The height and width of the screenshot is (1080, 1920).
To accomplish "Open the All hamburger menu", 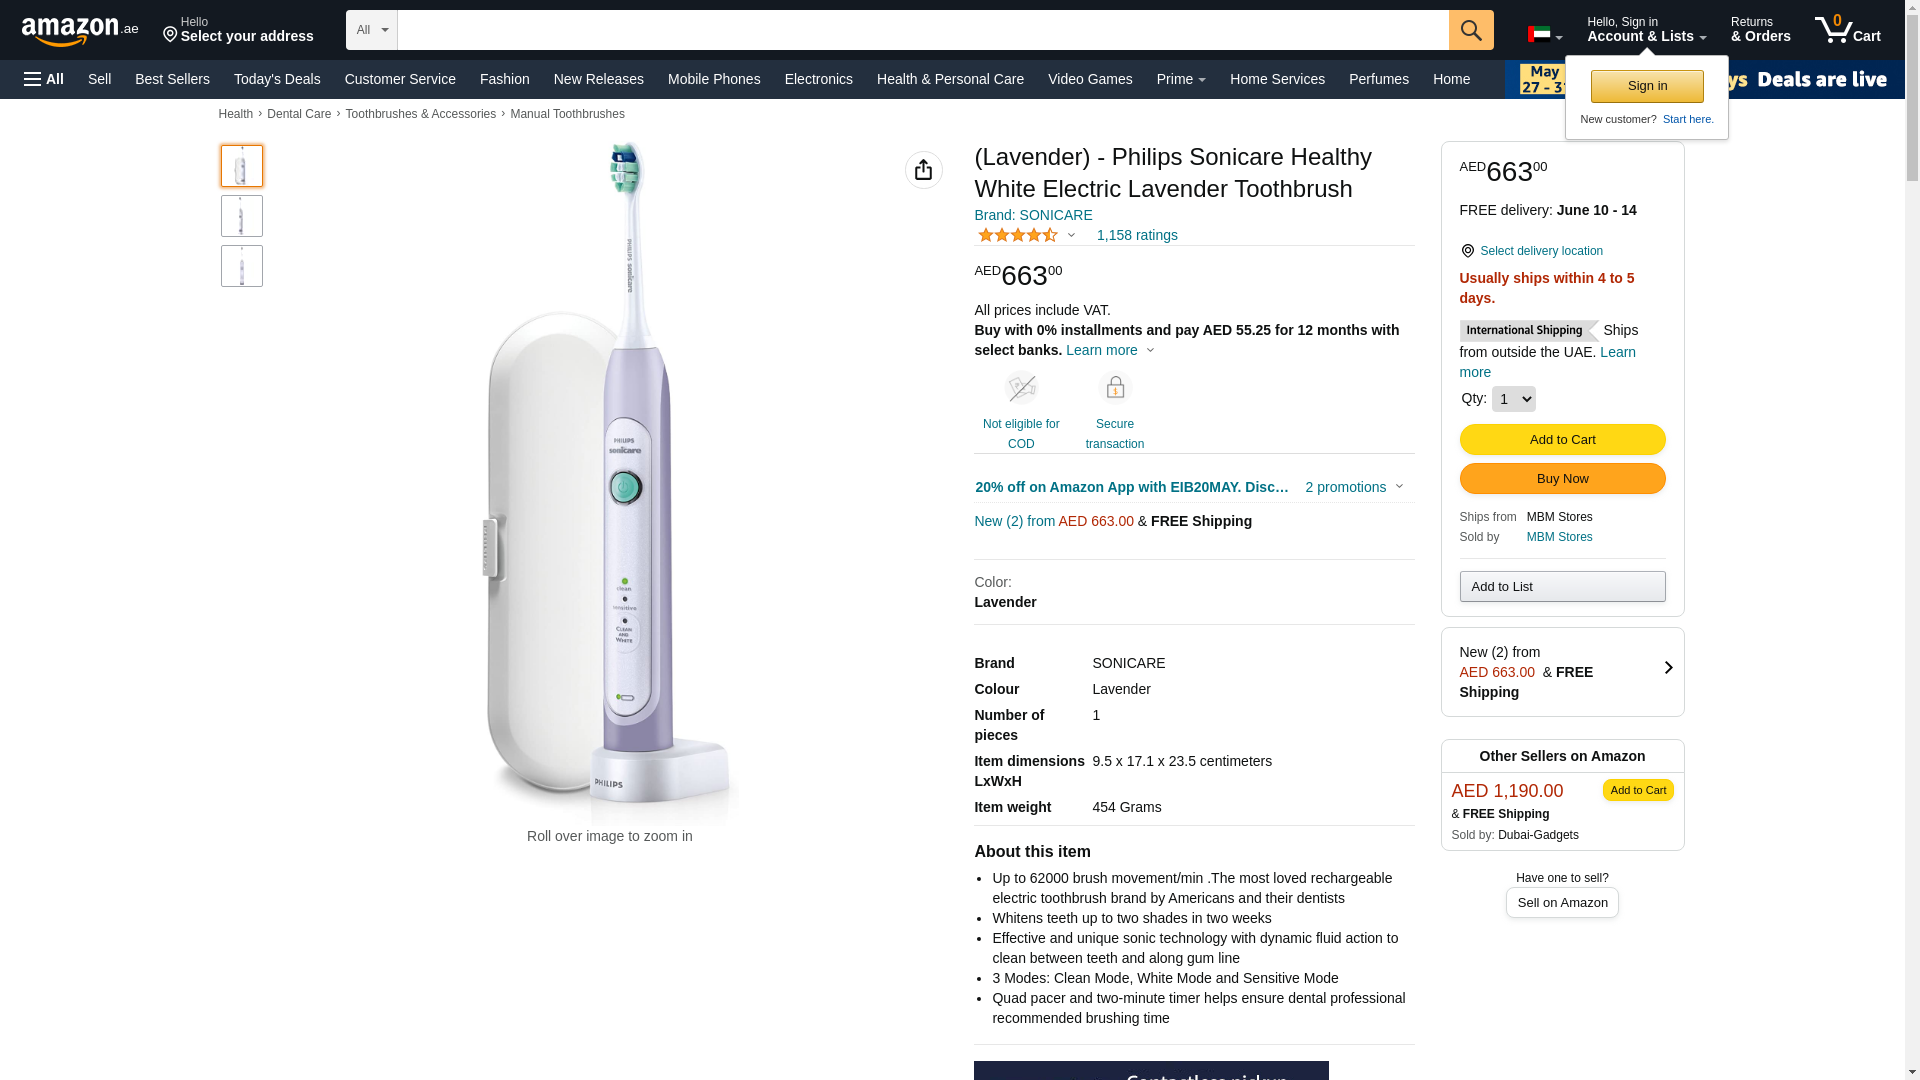I will coord(44,79).
